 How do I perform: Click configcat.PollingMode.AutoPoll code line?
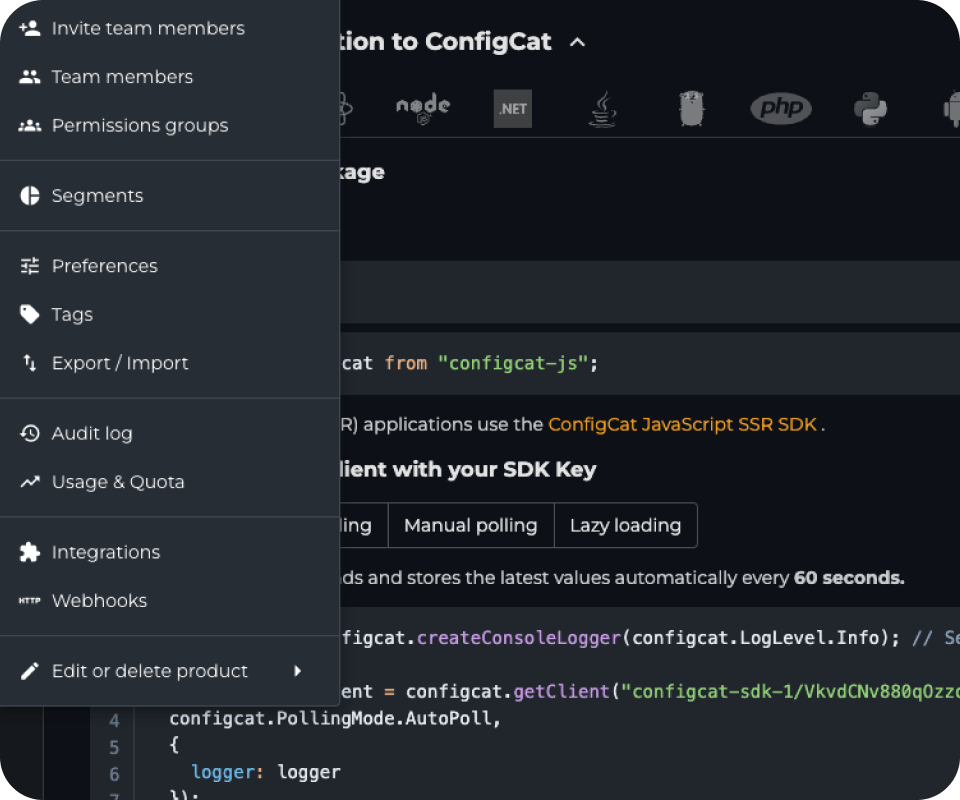[335, 718]
